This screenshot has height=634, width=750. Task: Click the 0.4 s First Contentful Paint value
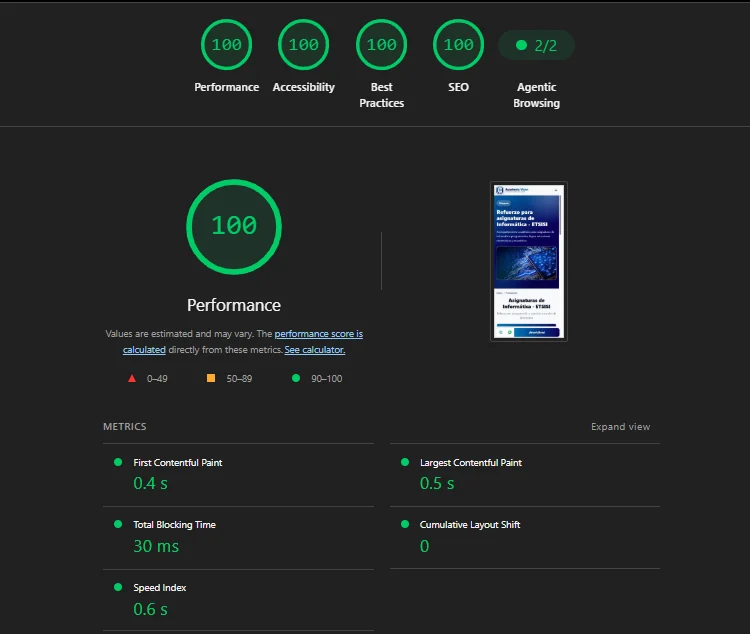point(150,483)
